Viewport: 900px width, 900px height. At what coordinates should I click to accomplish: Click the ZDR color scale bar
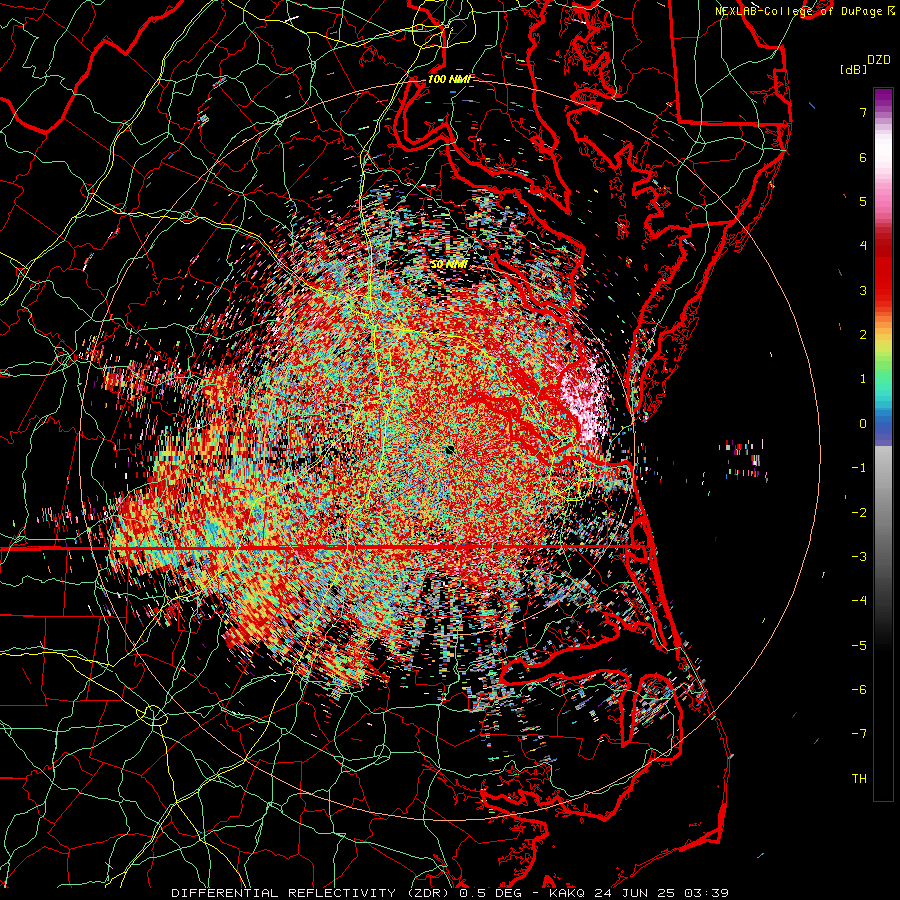[883, 444]
